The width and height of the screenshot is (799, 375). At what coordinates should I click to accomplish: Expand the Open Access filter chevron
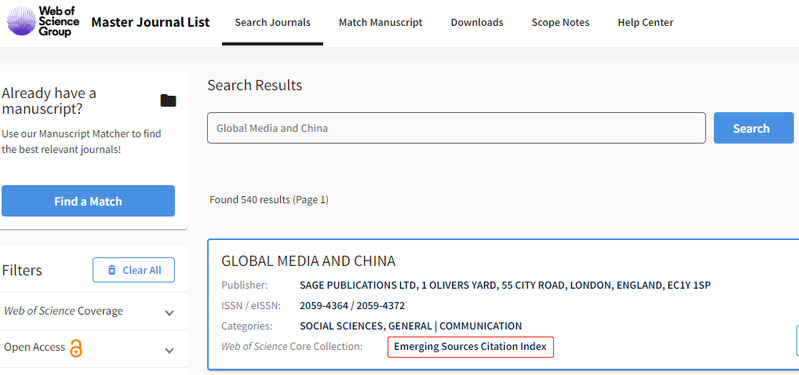(x=170, y=351)
